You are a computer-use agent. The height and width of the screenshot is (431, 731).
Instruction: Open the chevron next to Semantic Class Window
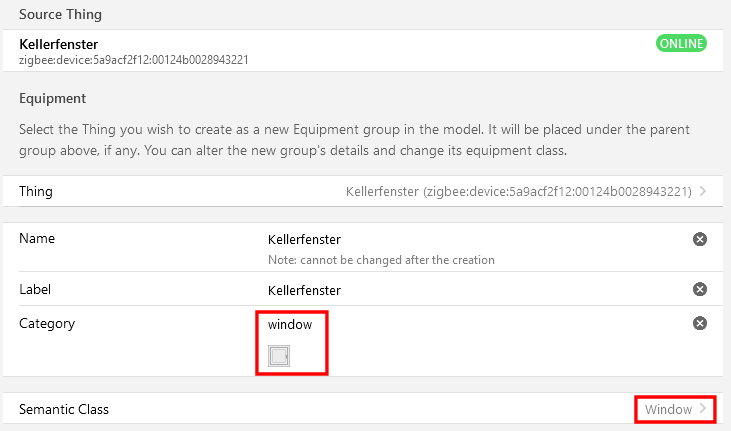point(703,409)
